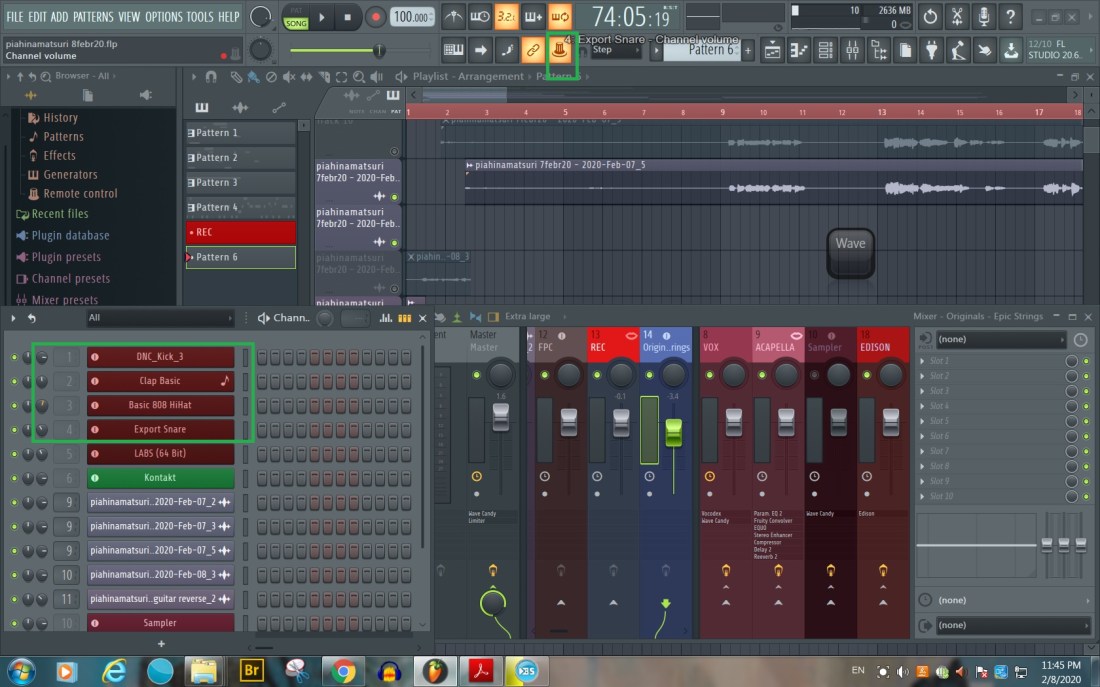1100x687 pixels.
Task: Click the red Record button
Action: pyautogui.click(x=376, y=17)
